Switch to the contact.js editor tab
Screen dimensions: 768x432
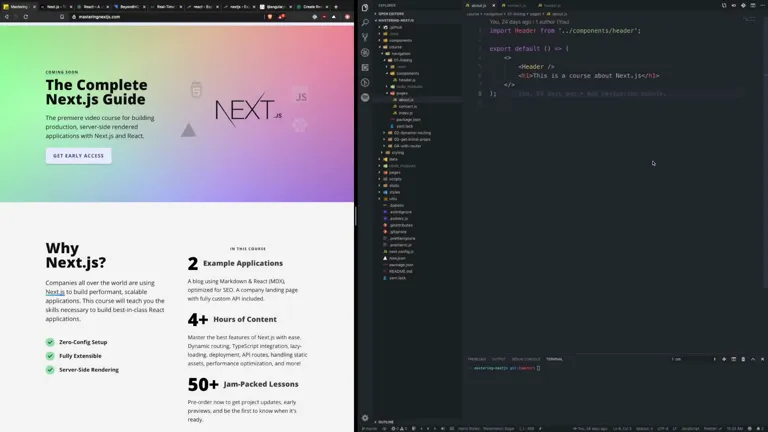click(x=516, y=5)
